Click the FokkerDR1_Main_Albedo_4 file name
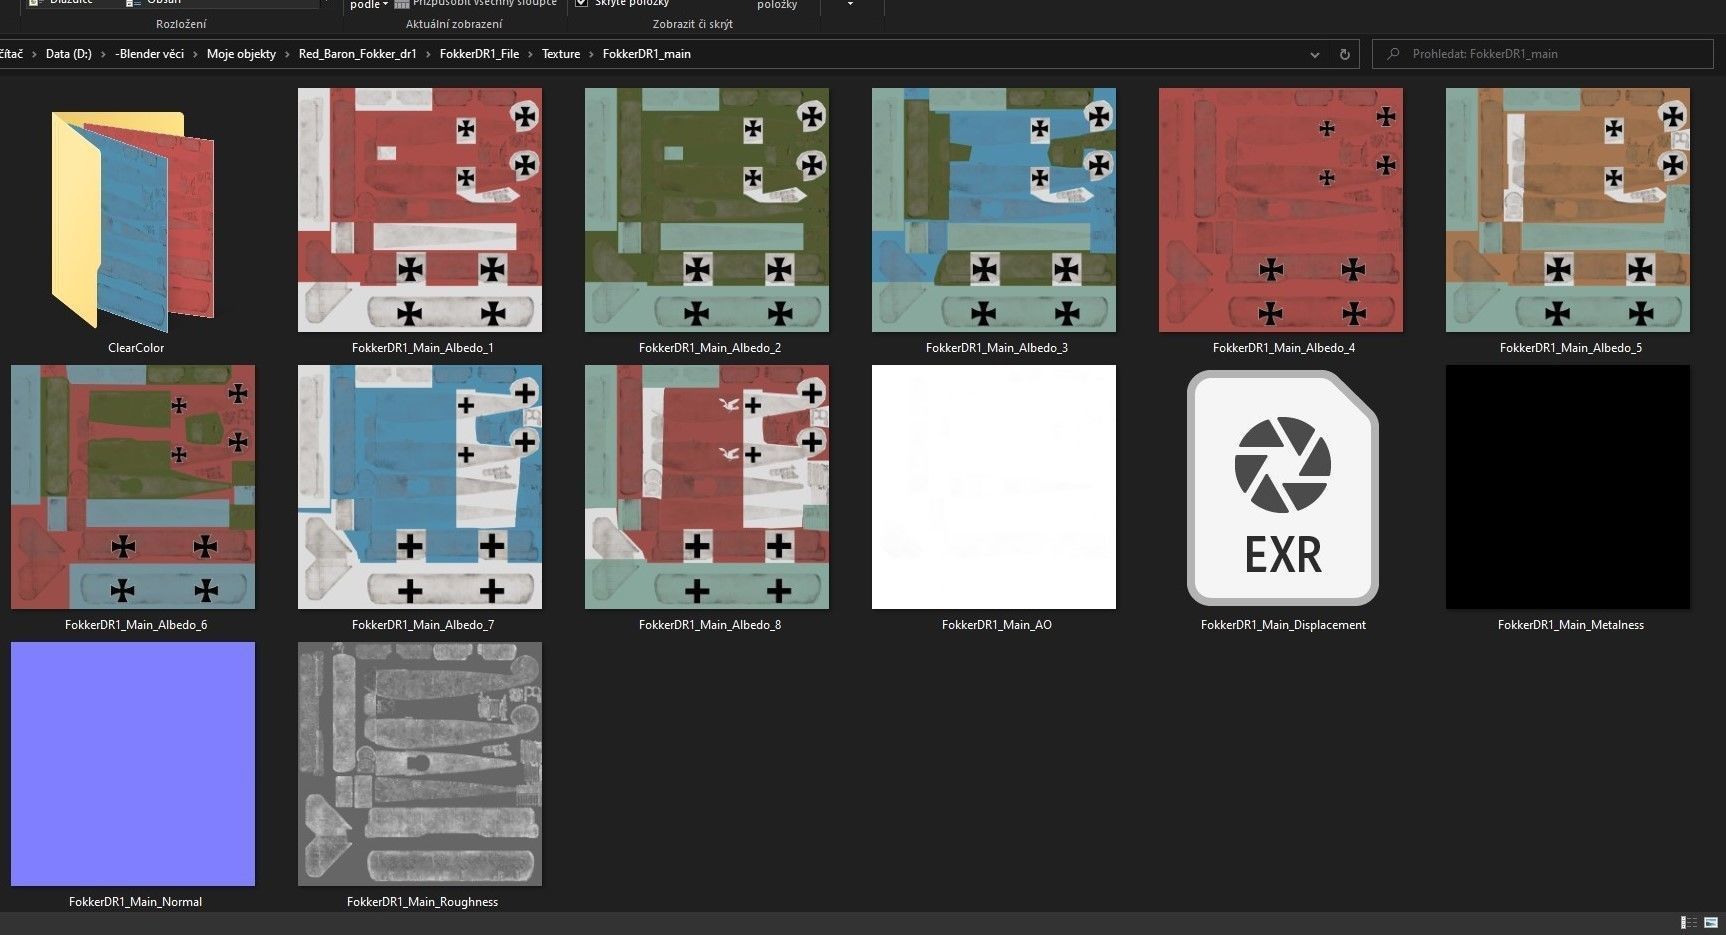This screenshot has height=935, width=1726. [1284, 348]
